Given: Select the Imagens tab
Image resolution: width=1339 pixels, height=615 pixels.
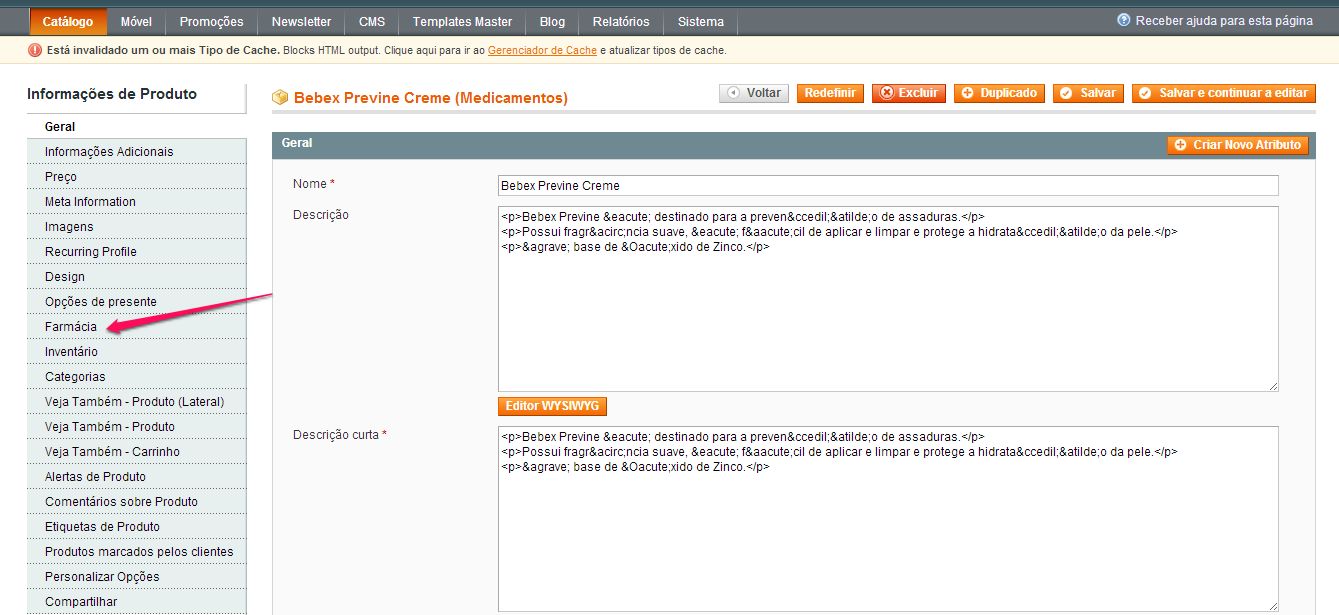Looking at the screenshot, I should [x=136, y=227].
